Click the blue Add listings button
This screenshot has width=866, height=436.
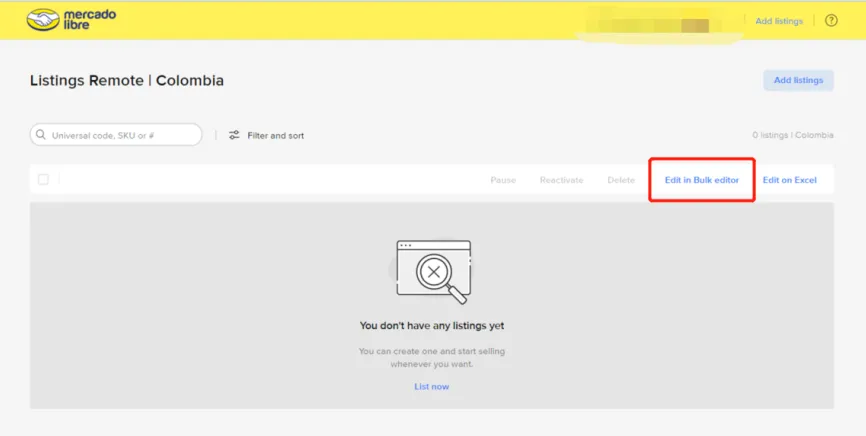click(798, 80)
